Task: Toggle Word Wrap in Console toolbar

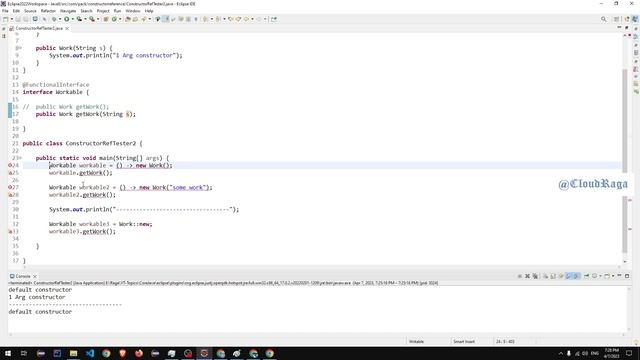Action: [x=561, y=276]
